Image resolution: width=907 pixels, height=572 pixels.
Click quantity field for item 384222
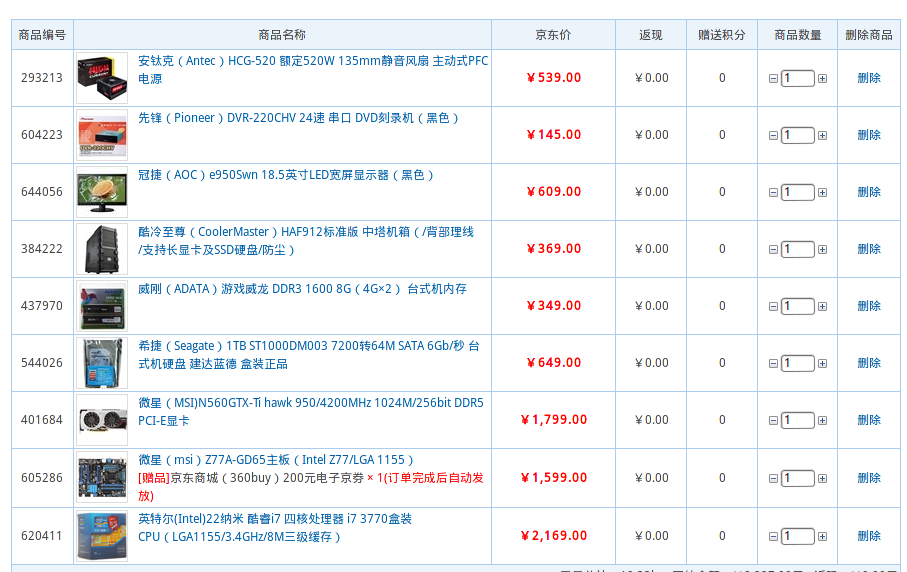click(798, 249)
